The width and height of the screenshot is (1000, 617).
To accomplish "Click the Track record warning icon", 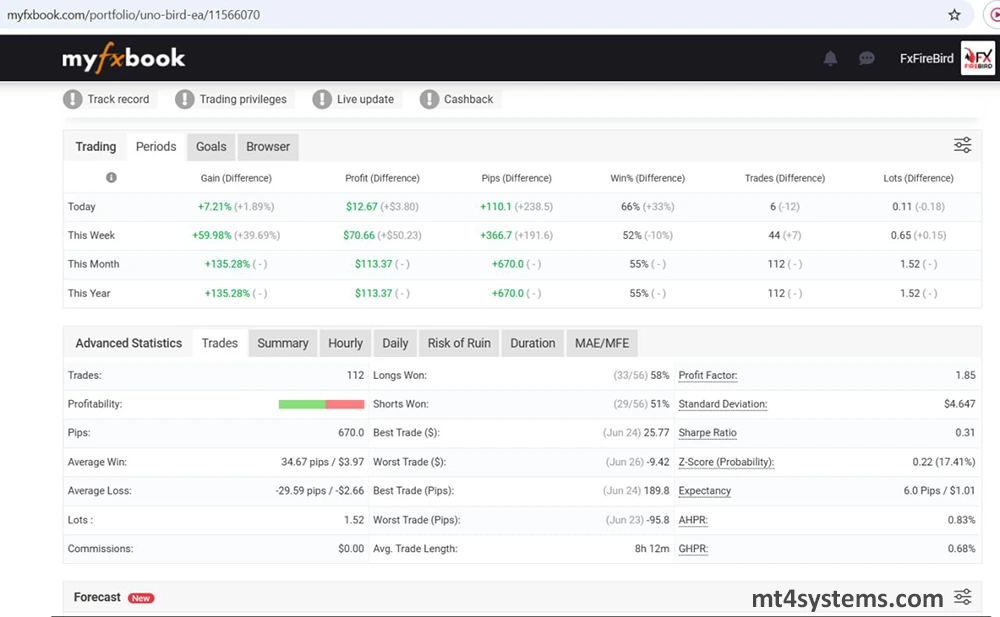I will click(73, 99).
